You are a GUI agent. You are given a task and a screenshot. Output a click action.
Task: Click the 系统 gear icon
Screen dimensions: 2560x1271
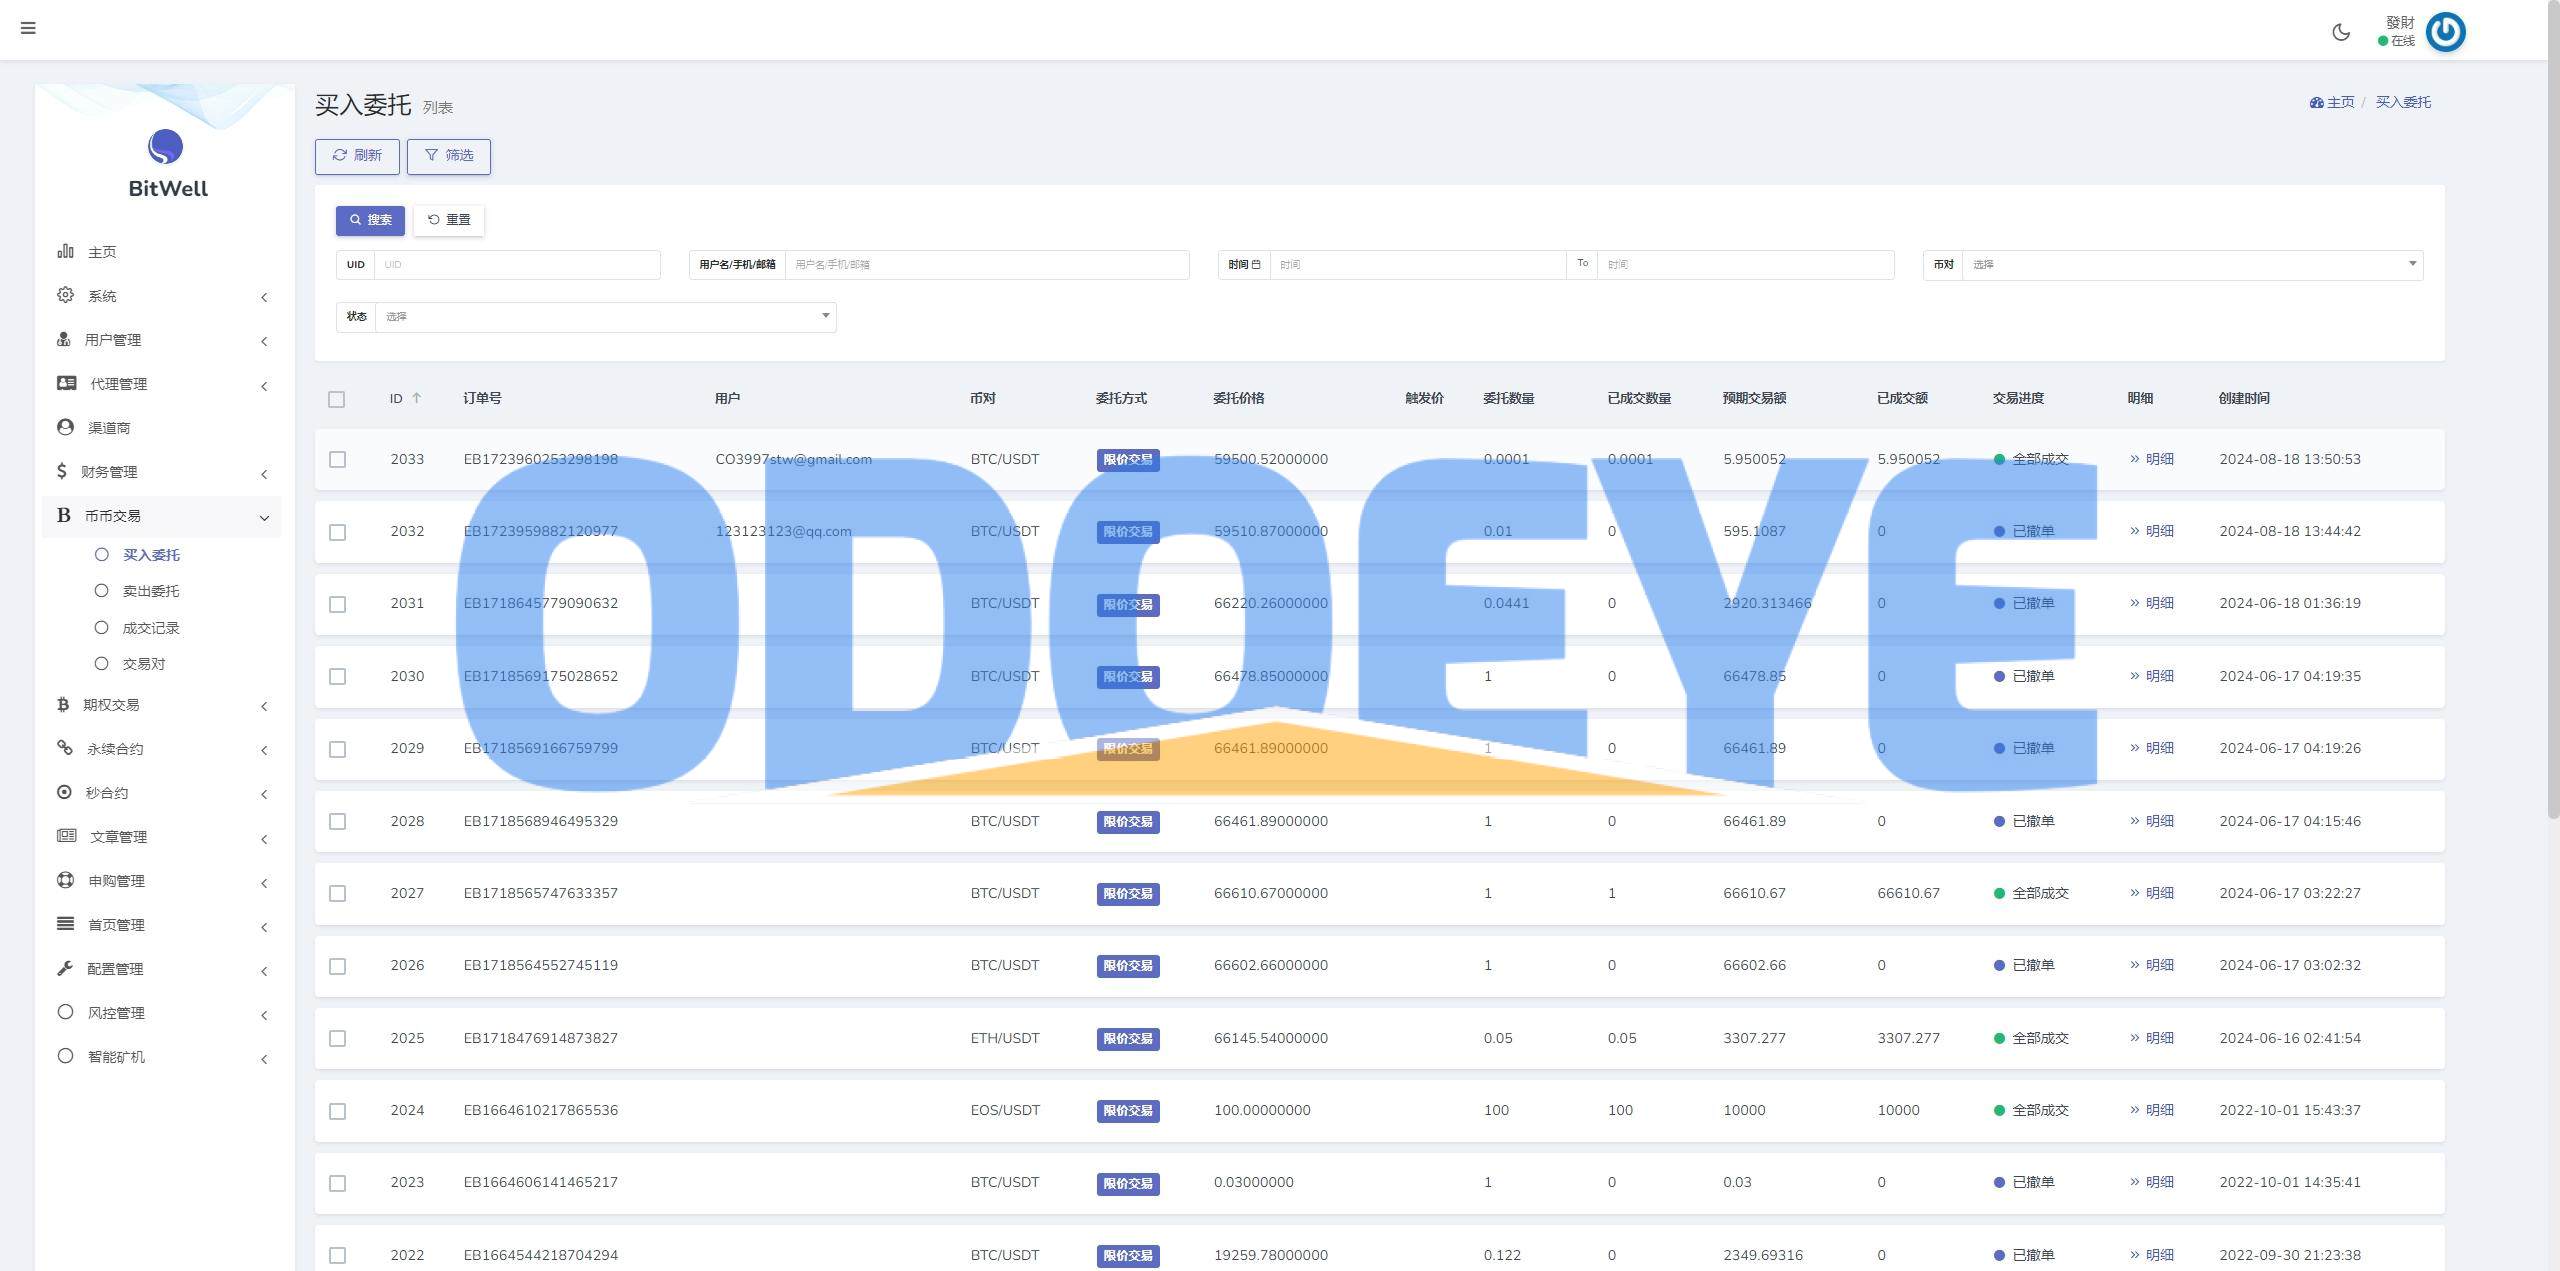click(x=65, y=295)
